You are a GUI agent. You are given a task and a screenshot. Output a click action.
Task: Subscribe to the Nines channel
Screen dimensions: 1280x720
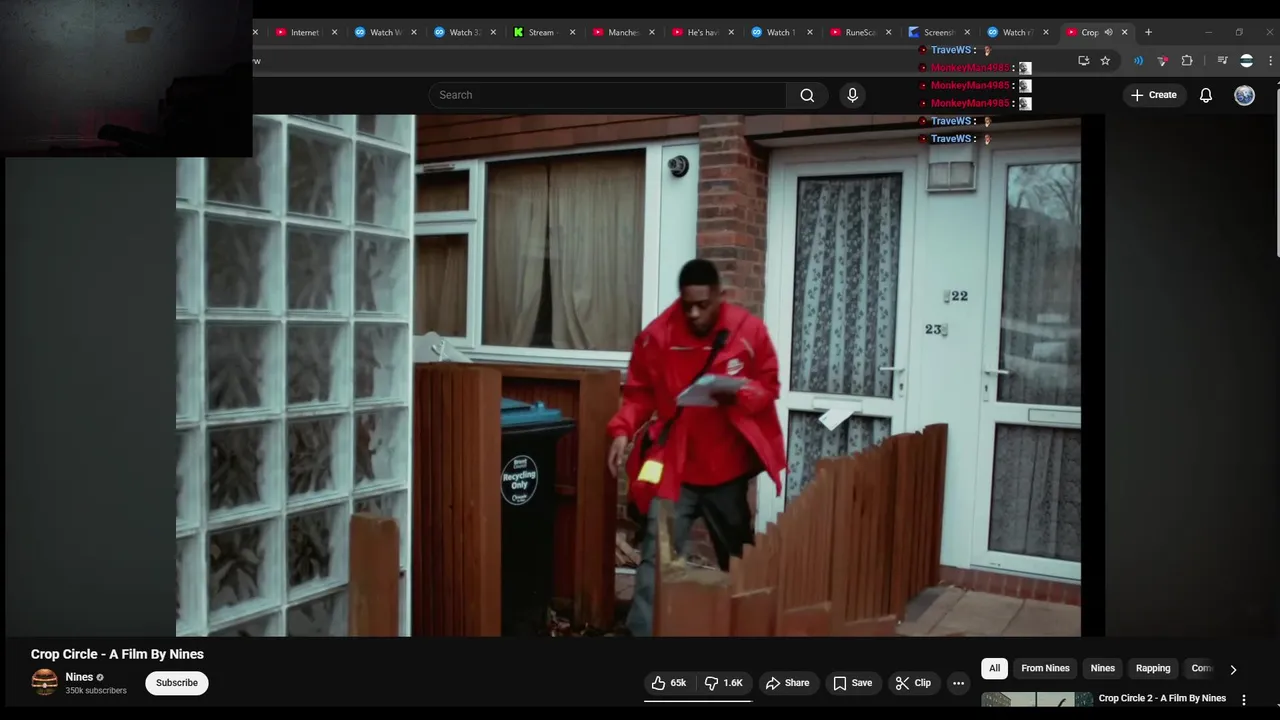[177, 683]
